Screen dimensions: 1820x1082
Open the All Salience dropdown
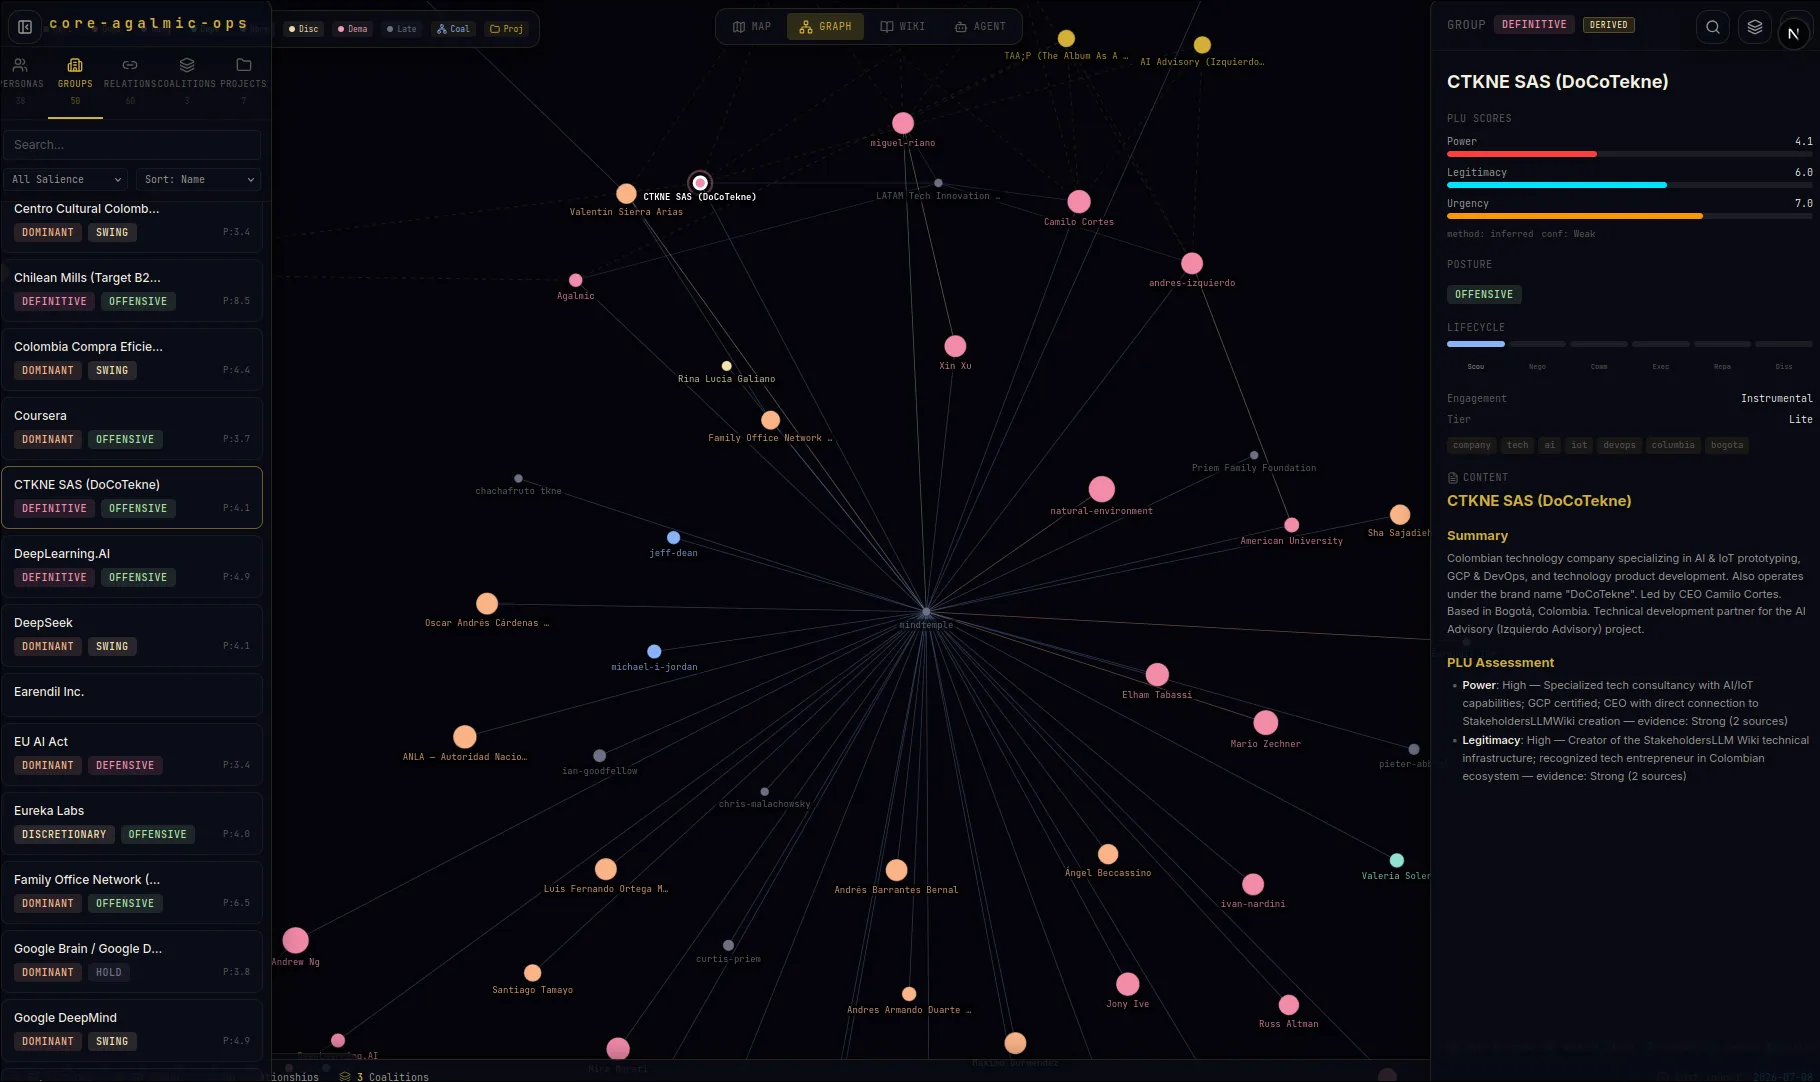[66, 179]
